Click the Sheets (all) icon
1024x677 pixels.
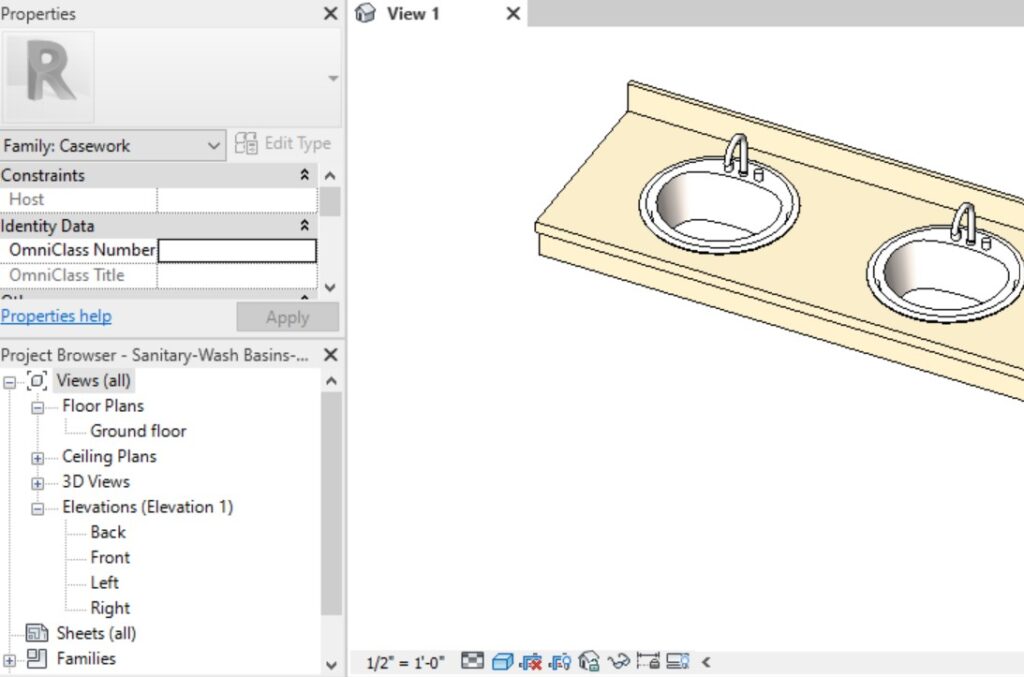click(x=37, y=633)
